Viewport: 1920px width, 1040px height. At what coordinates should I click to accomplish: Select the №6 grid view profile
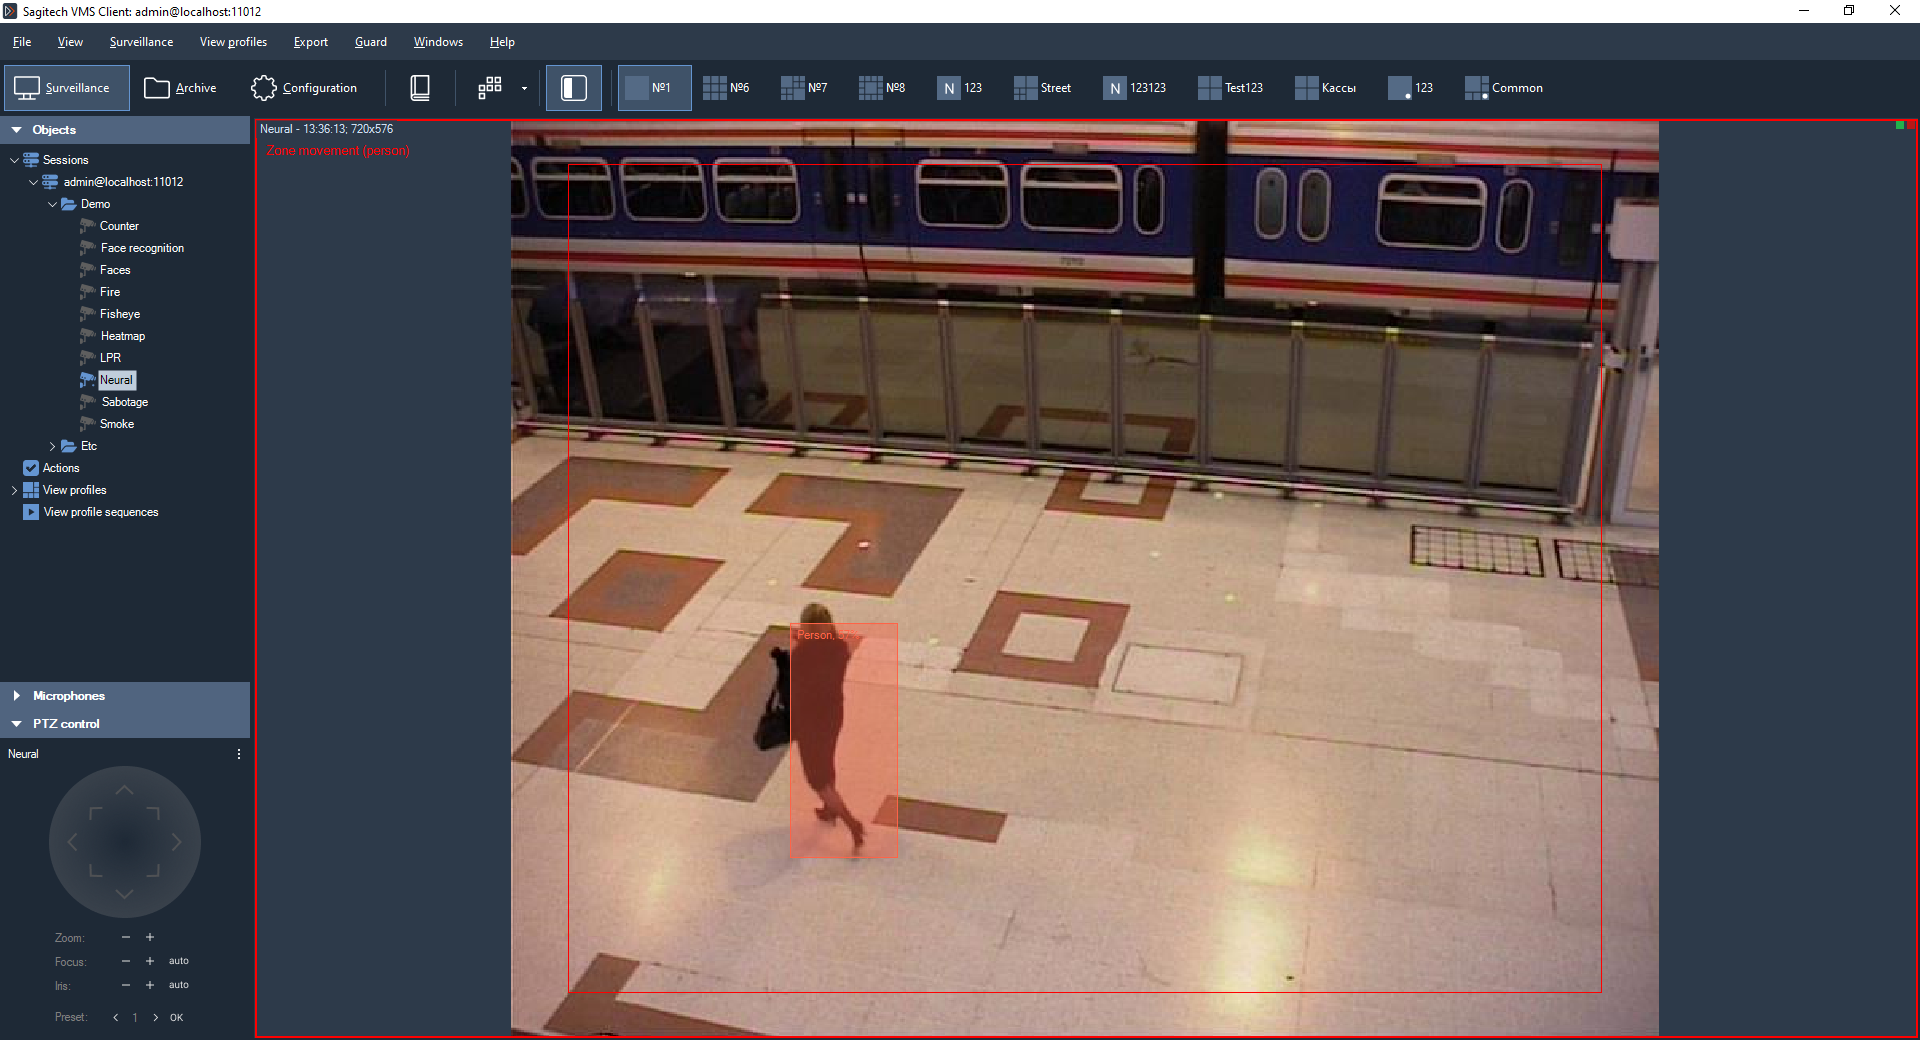click(x=726, y=88)
